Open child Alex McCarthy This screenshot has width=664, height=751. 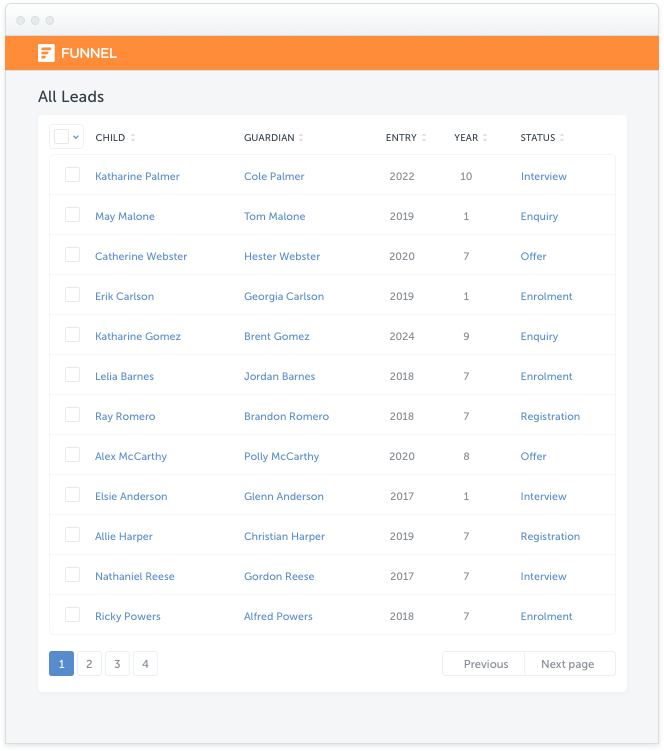point(131,456)
